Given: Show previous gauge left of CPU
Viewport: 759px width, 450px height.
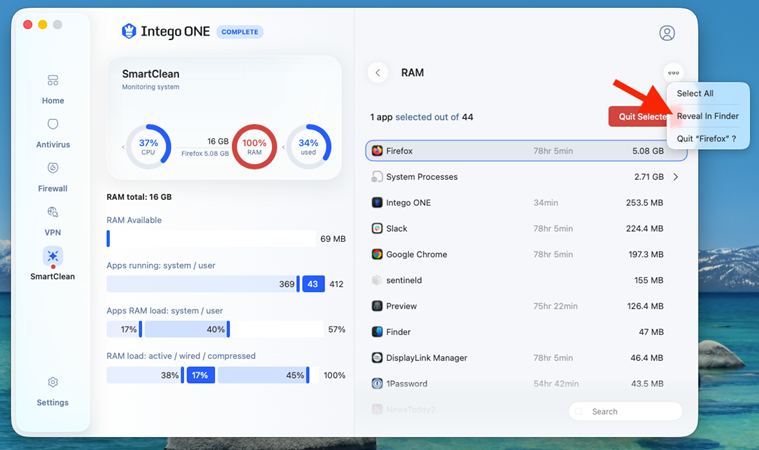Looking at the screenshot, I should point(123,147).
